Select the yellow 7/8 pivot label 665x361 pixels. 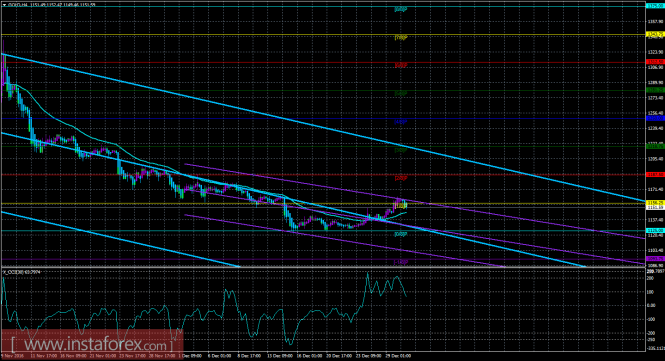(401, 38)
